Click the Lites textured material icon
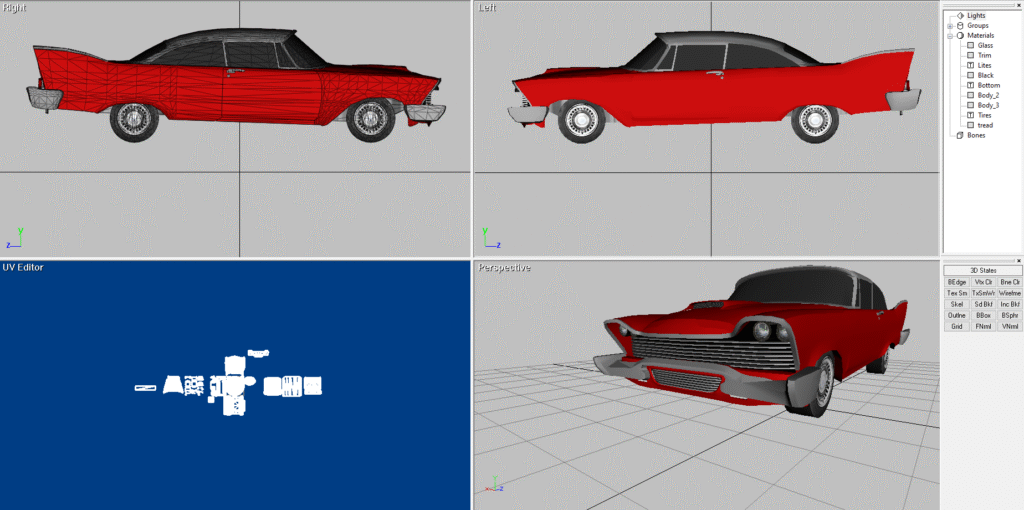The height and width of the screenshot is (510, 1024). 970,65
